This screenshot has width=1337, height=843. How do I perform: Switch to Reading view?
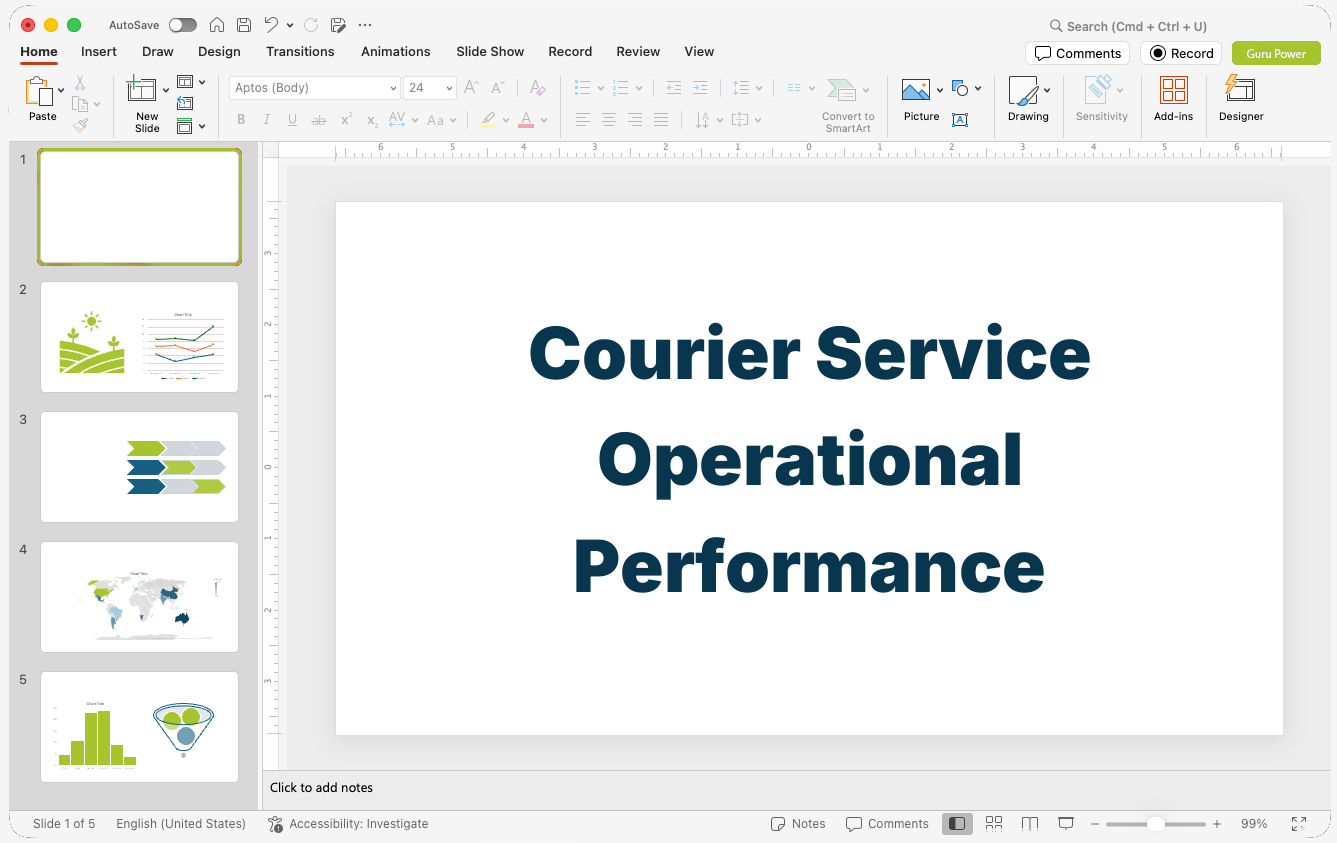coord(1030,824)
